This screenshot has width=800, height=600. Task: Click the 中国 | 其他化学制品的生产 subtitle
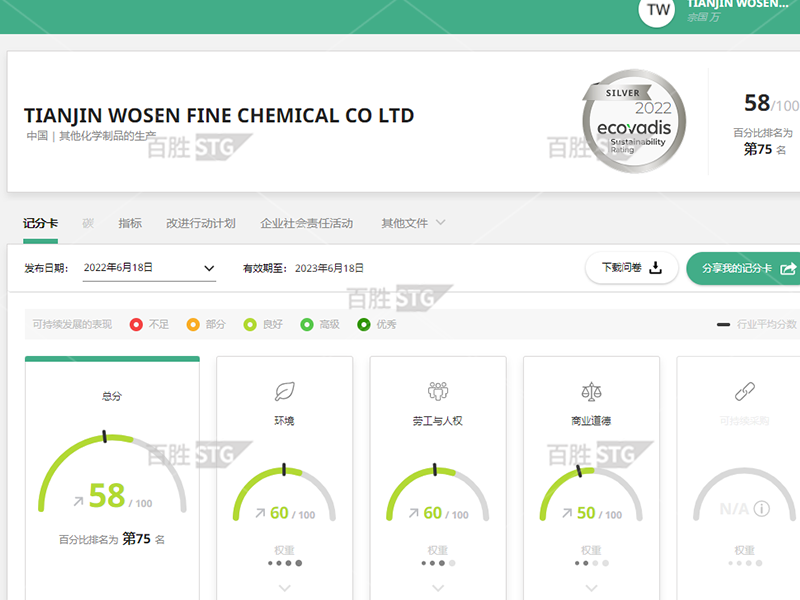91,136
